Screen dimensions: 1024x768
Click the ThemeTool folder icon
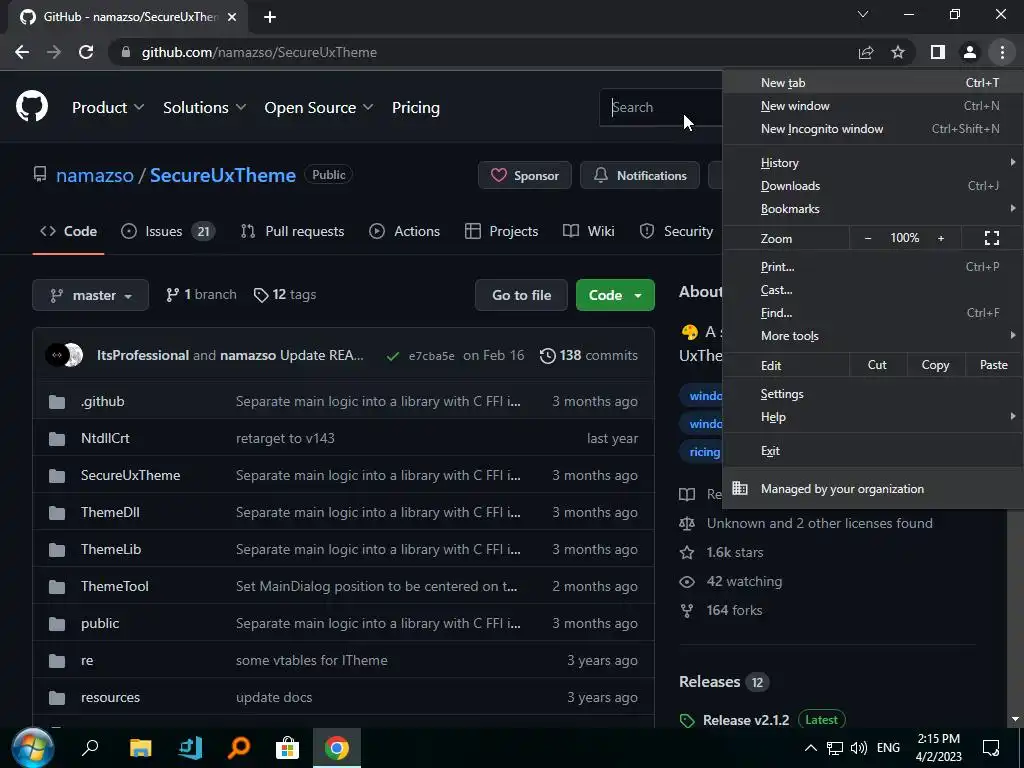pyautogui.click(x=57, y=586)
